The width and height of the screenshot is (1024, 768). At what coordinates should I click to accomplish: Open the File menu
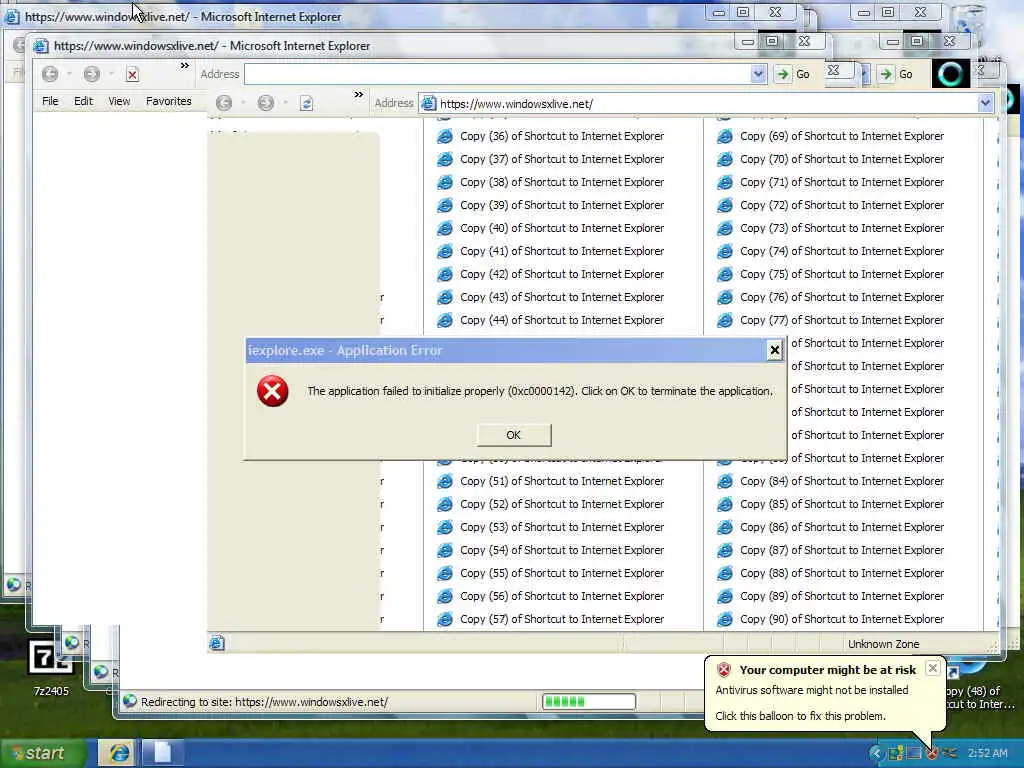tap(50, 101)
